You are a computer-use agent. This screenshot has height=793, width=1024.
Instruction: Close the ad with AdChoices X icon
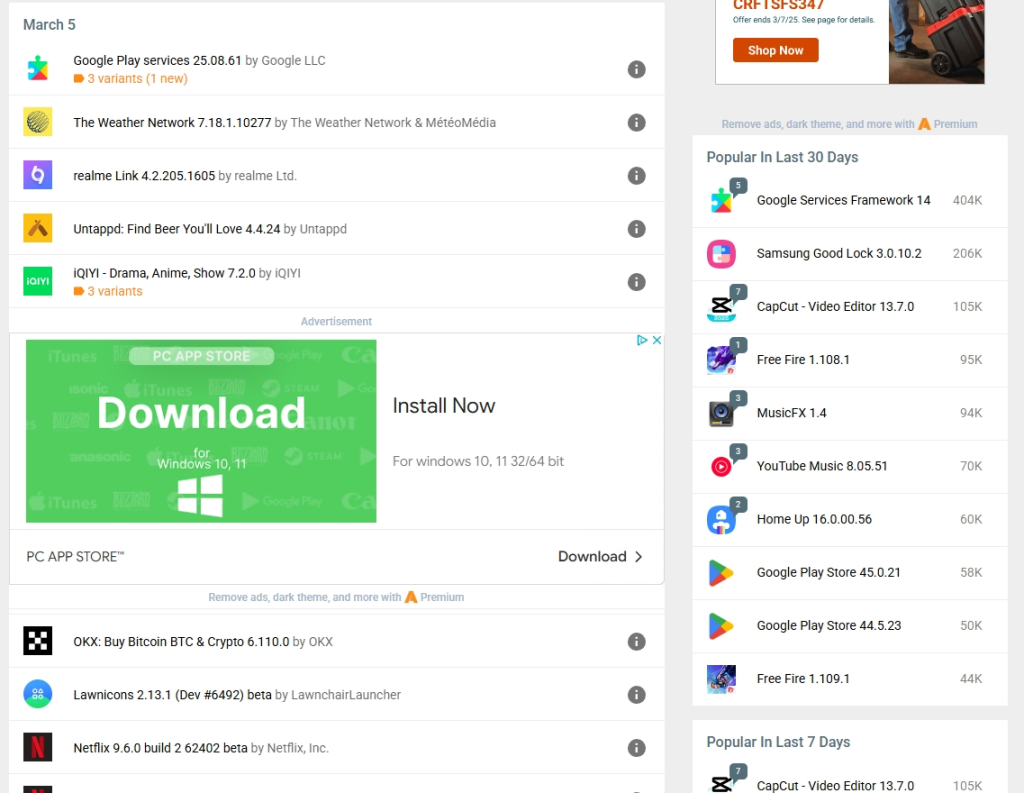657,340
